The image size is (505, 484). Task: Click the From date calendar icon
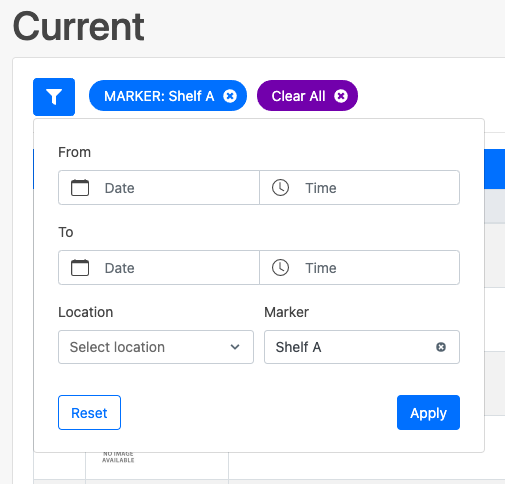pos(80,188)
